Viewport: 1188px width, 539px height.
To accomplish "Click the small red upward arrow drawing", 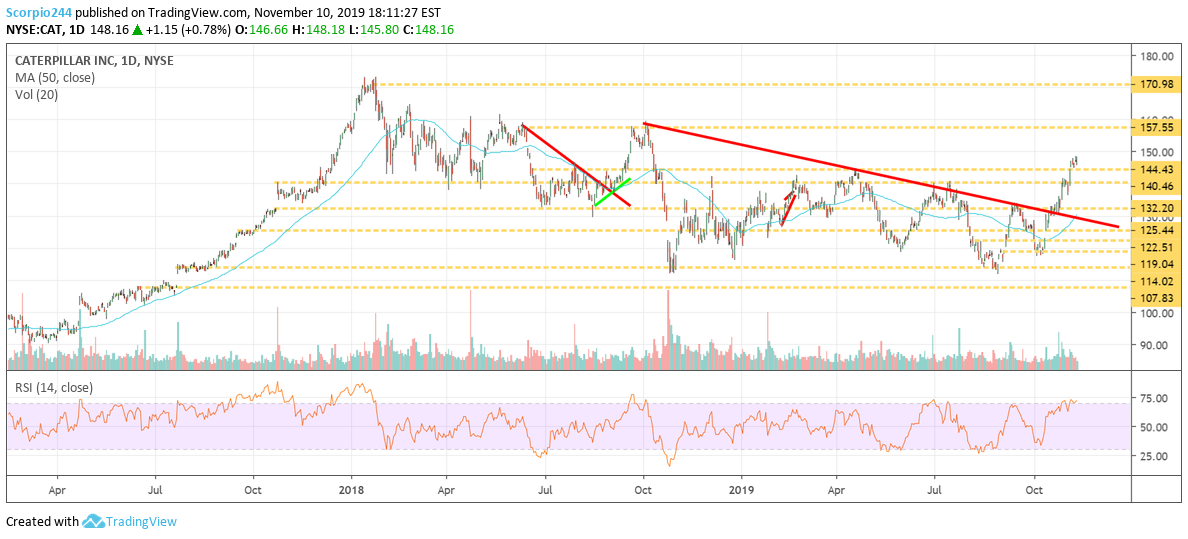I will point(787,207).
